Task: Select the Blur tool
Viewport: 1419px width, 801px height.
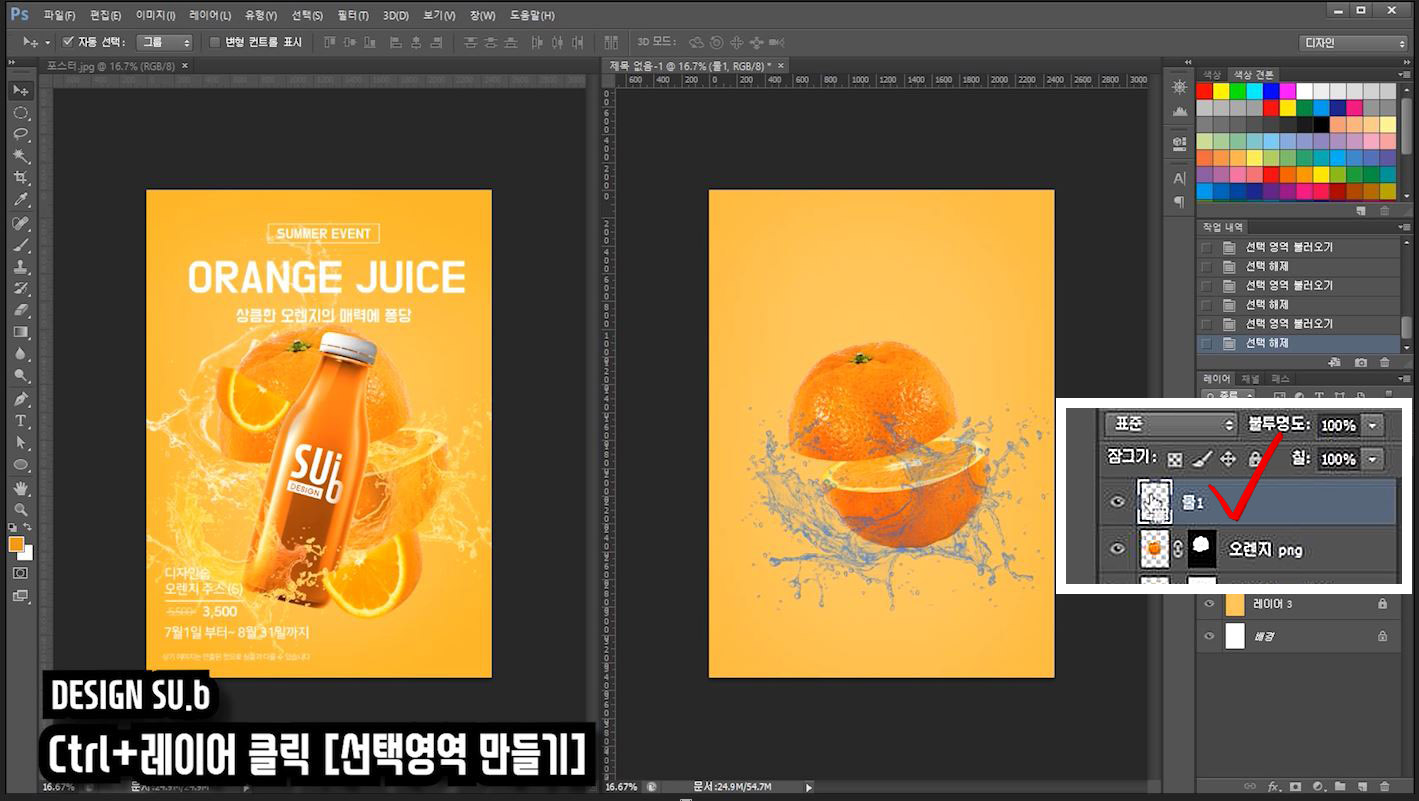Action: tap(20, 355)
